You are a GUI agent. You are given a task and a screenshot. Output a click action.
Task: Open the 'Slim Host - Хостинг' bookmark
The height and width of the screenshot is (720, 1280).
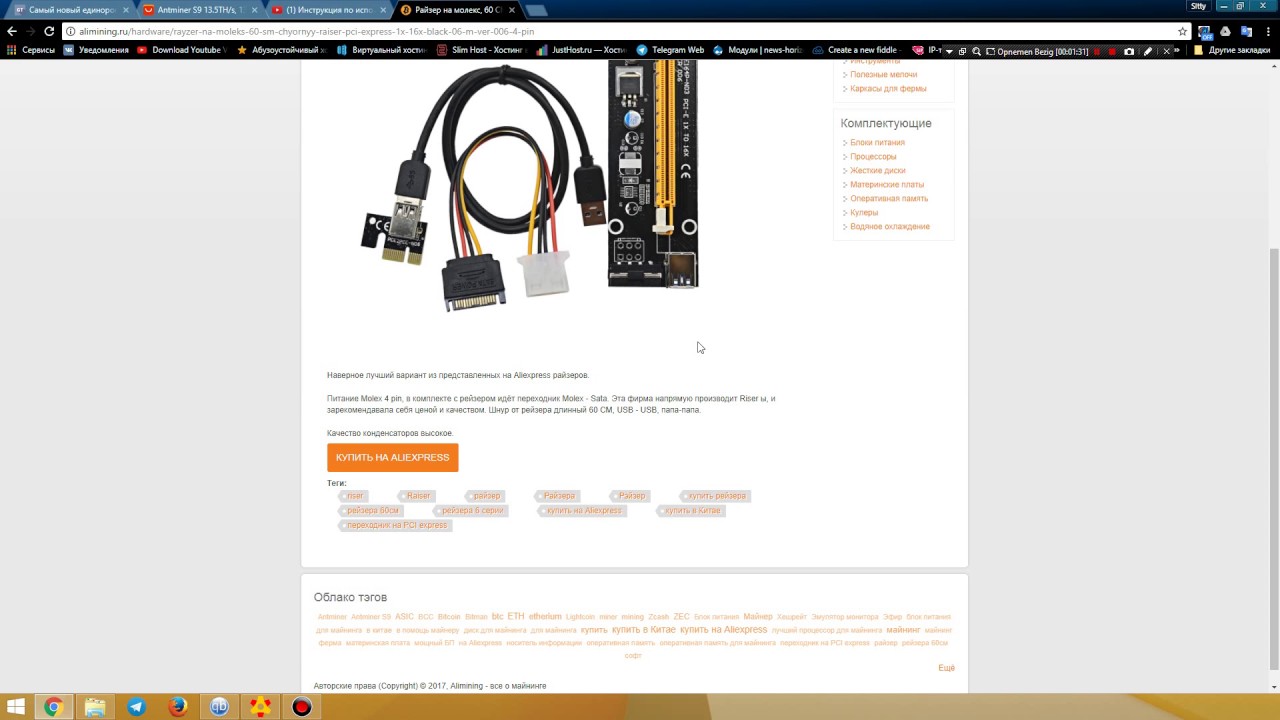click(480, 50)
